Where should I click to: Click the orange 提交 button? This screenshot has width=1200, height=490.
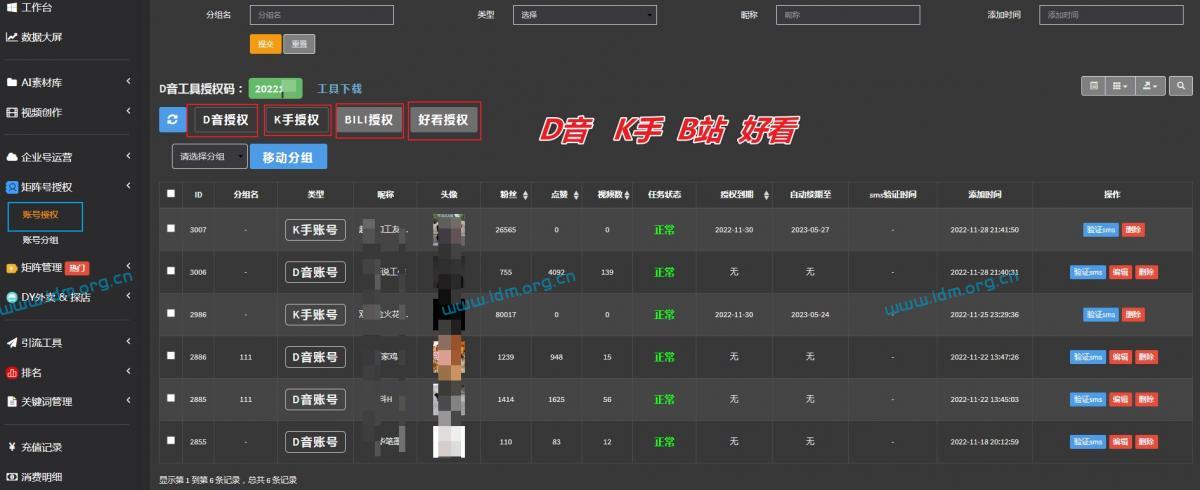pyautogui.click(x=265, y=44)
